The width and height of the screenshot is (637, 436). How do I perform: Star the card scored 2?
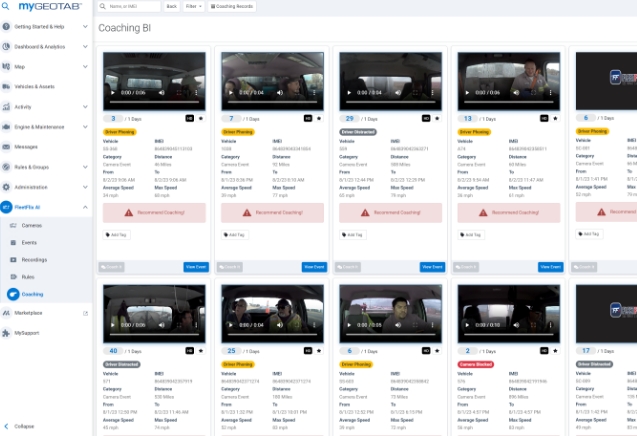(x=555, y=351)
